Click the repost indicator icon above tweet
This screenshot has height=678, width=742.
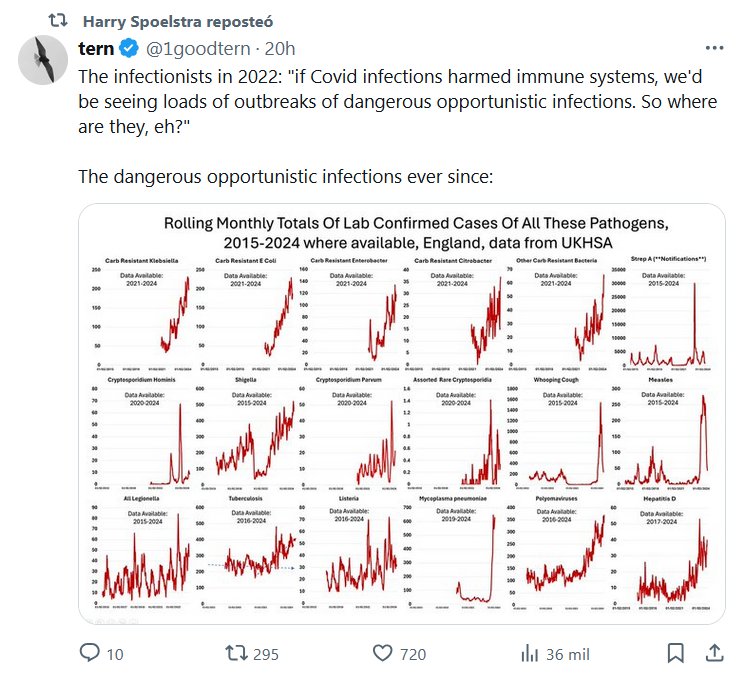[x=58, y=20]
